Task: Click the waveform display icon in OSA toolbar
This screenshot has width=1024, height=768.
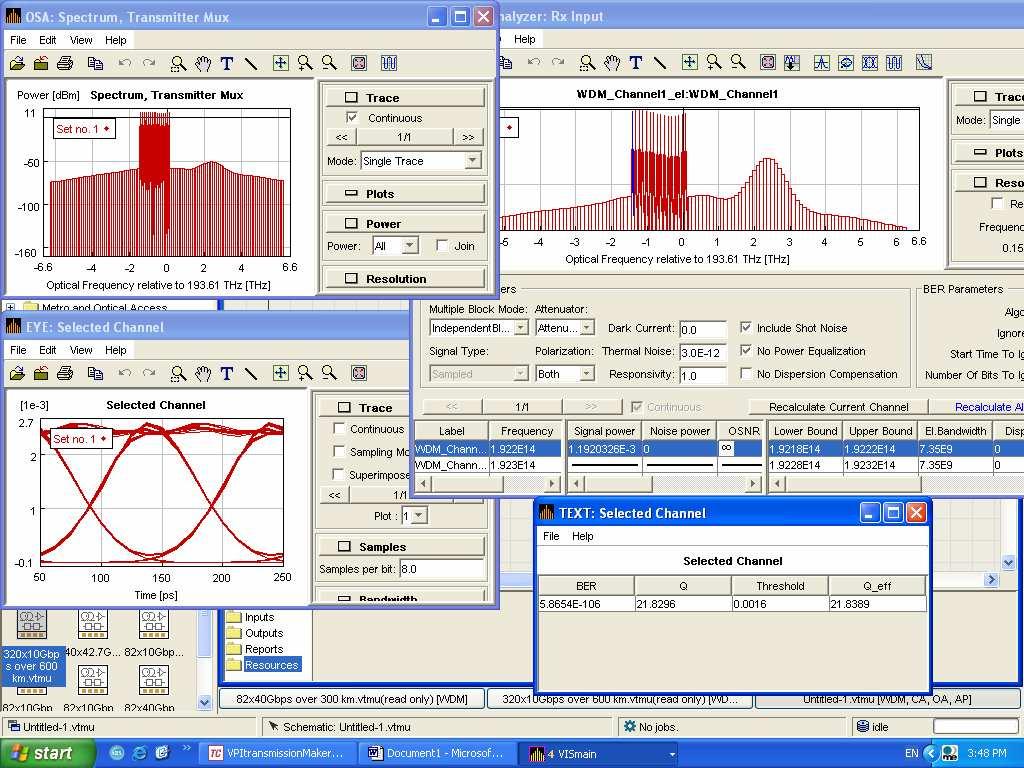Action: pyautogui.click(x=389, y=63)
